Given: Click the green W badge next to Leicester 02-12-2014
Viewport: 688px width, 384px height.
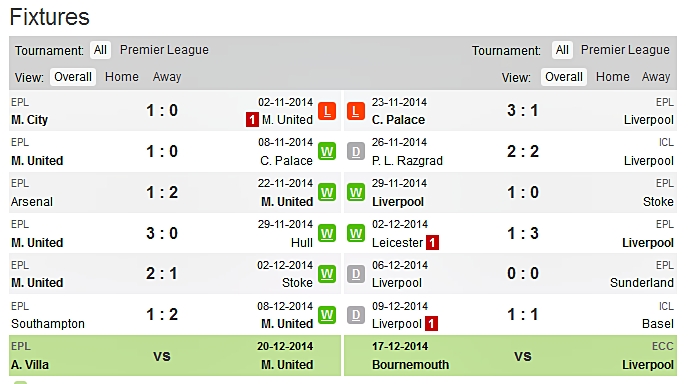Looking at the screenshot, I should click(x=356, y=233).
